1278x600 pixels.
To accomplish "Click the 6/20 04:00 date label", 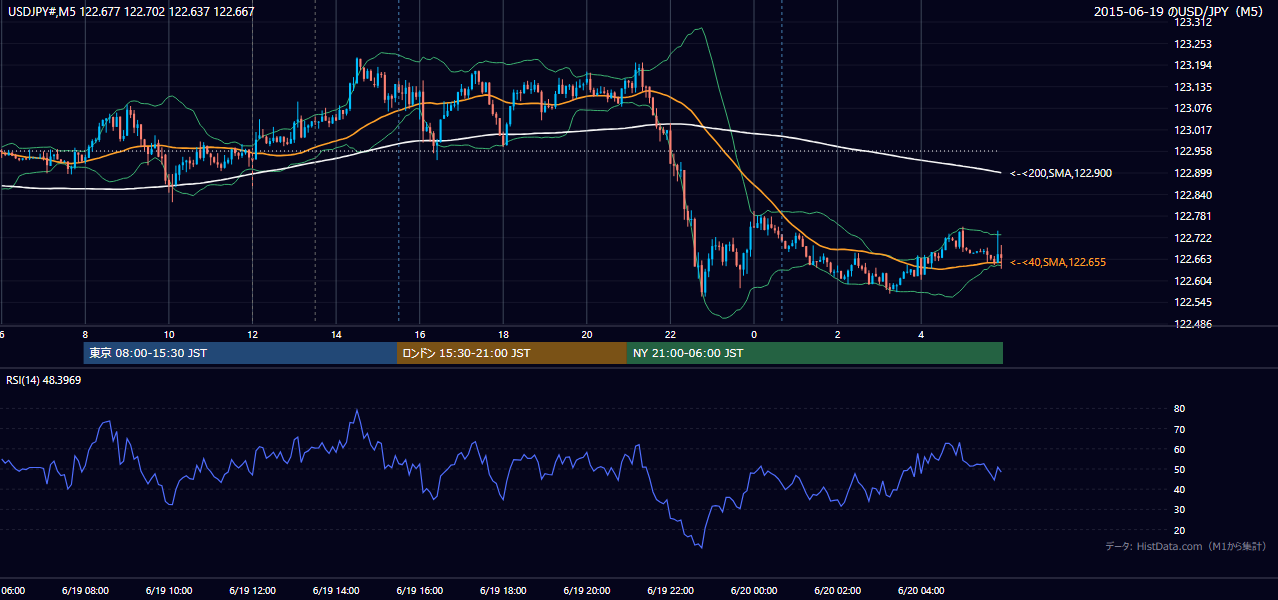I will 921,590.
